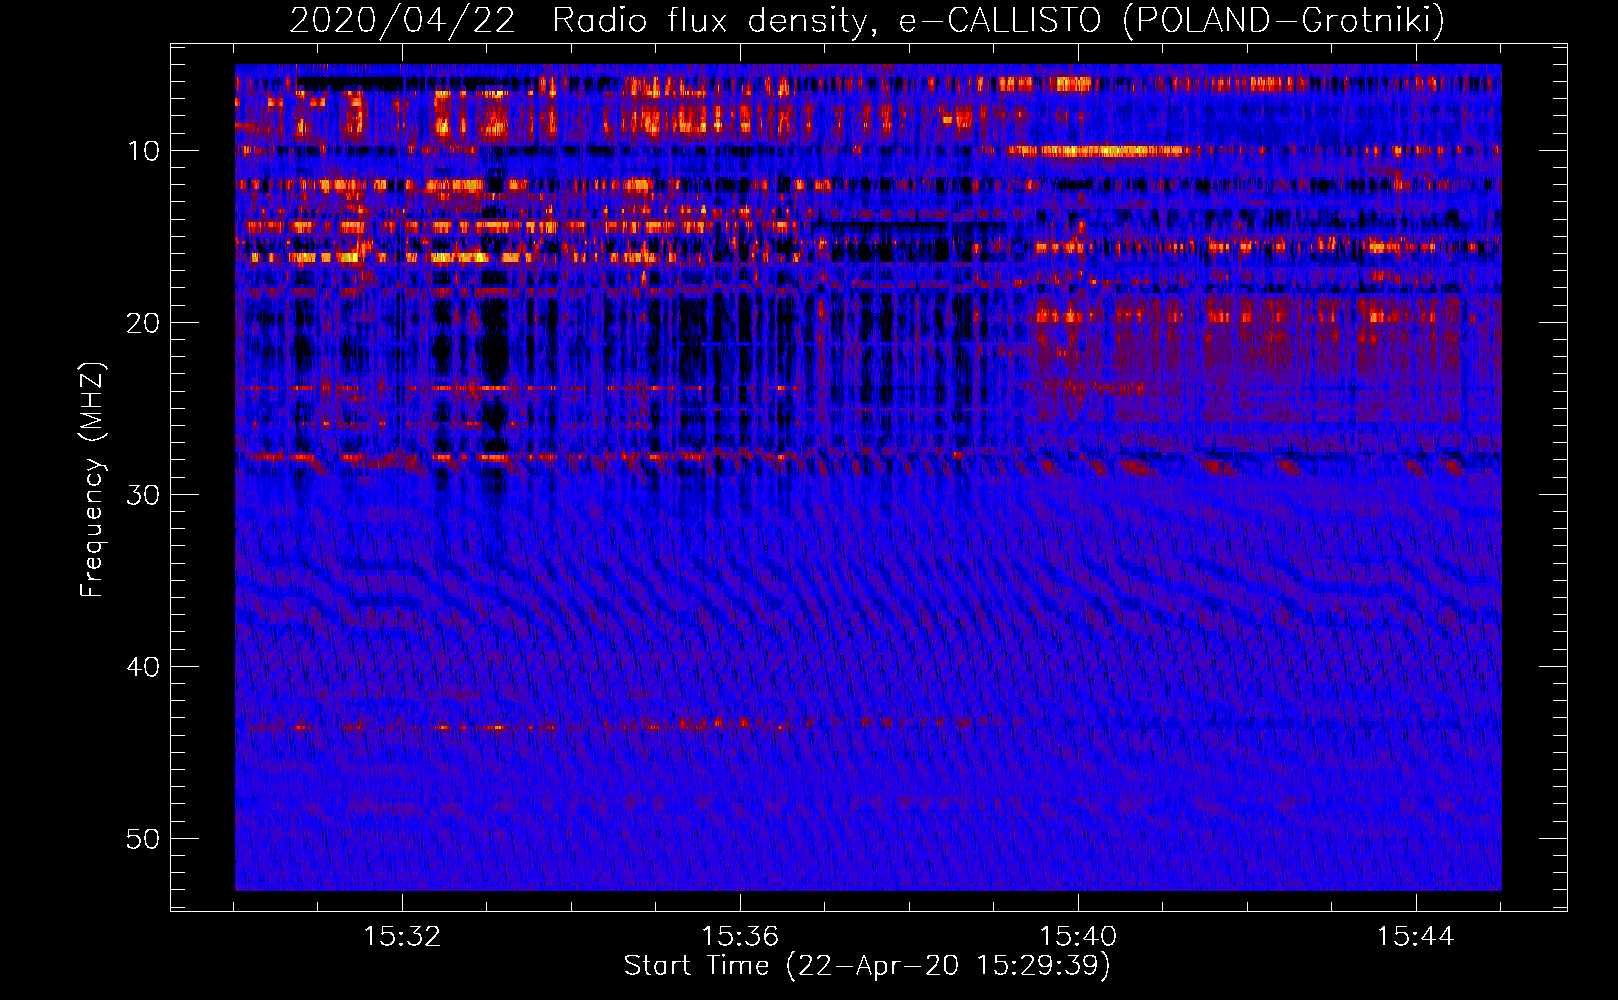Click the 50 MHz frequency tick label
Screen dimensions: 1618x1000
click(144, 839)
